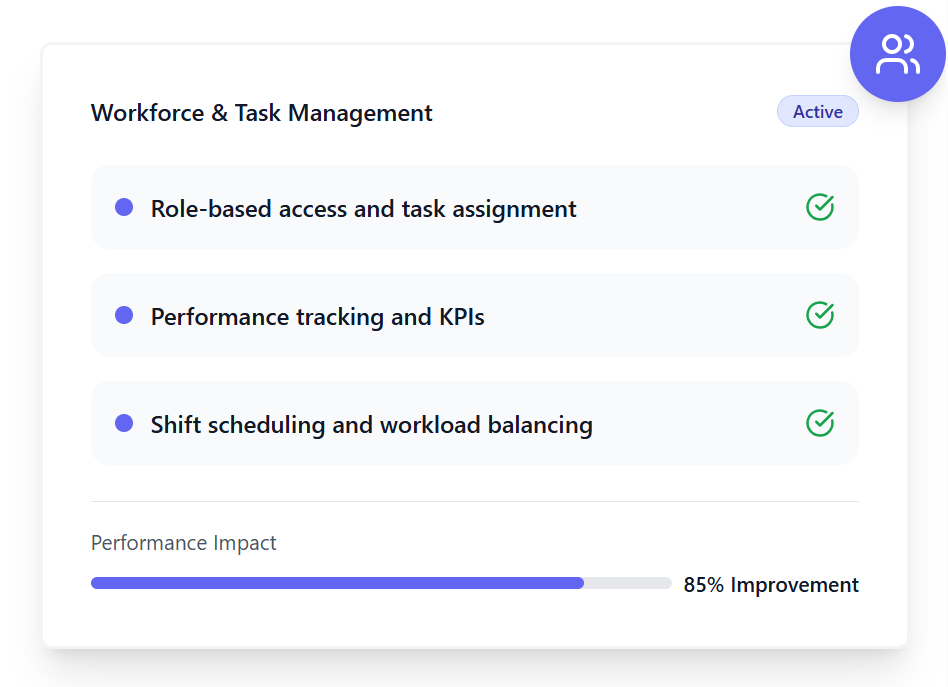Viewport: 948px width, 687px height.
Task: Click the users icon in the purple circle
Action: (x=897, y=54)
